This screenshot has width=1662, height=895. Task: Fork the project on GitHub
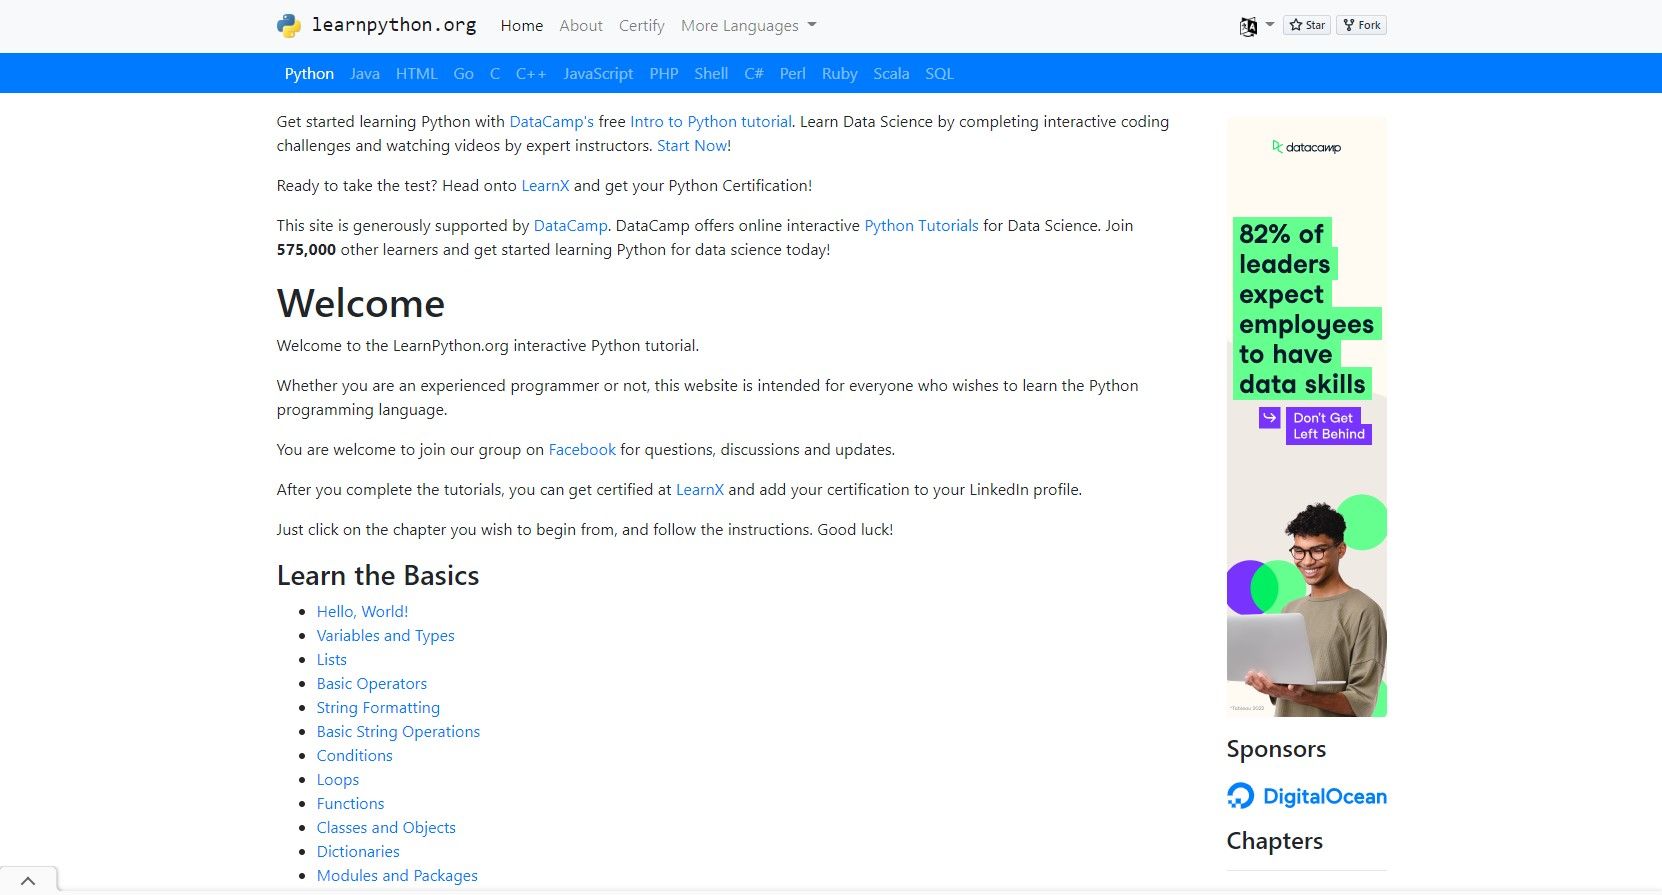click(x=1362, y=25)
